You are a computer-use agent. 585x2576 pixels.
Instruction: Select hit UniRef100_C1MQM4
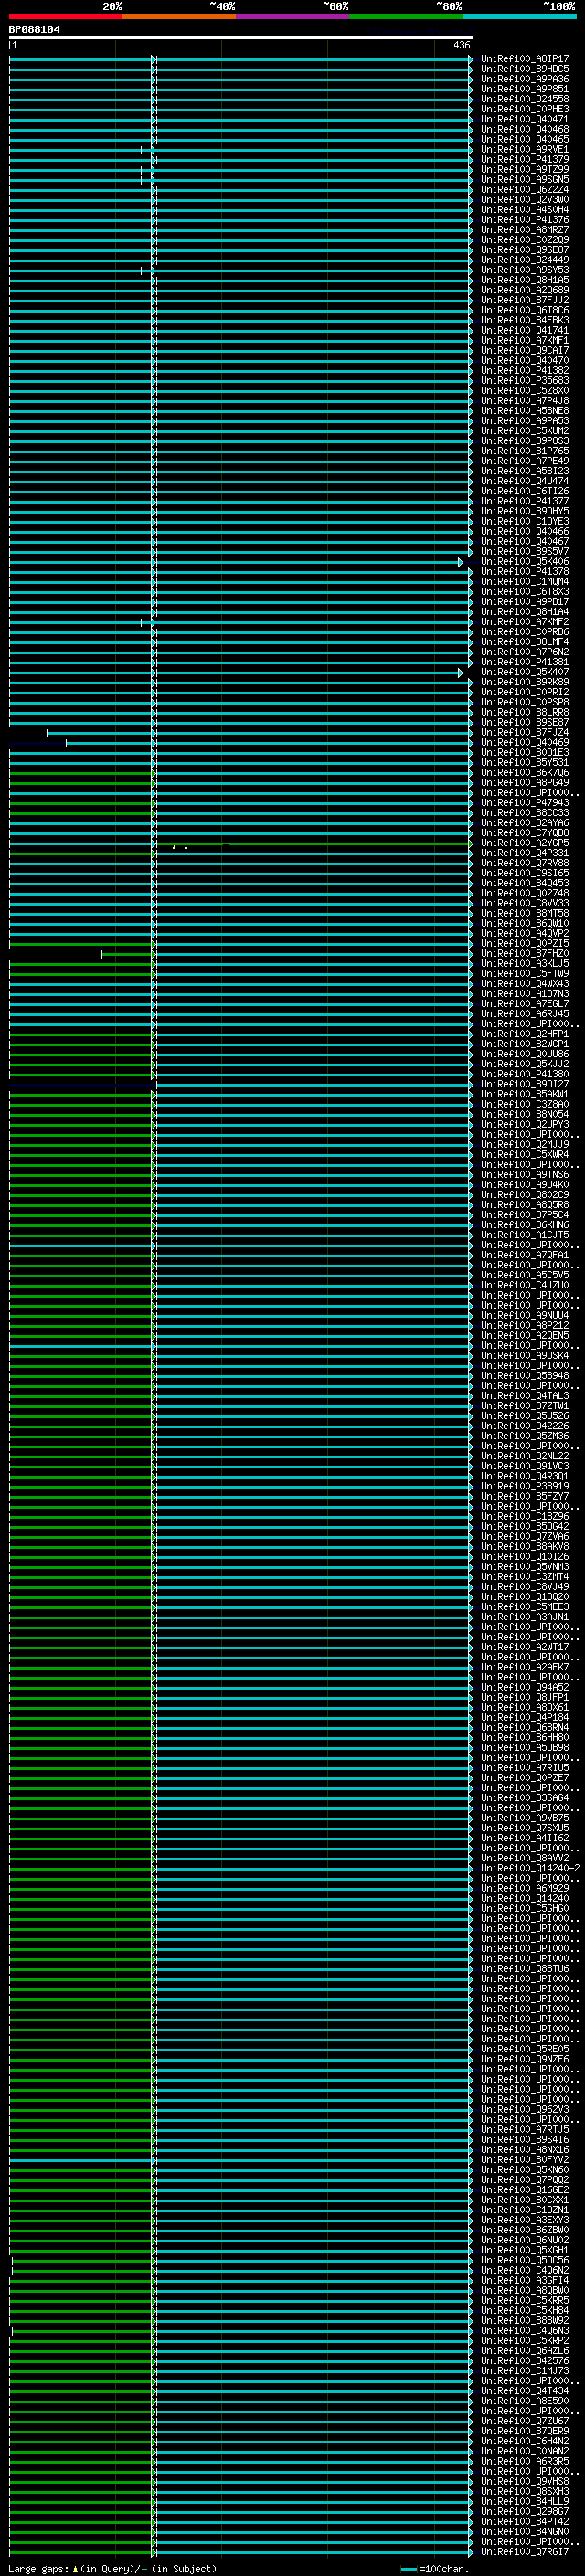pyautogui.click(x=524, y=581)
